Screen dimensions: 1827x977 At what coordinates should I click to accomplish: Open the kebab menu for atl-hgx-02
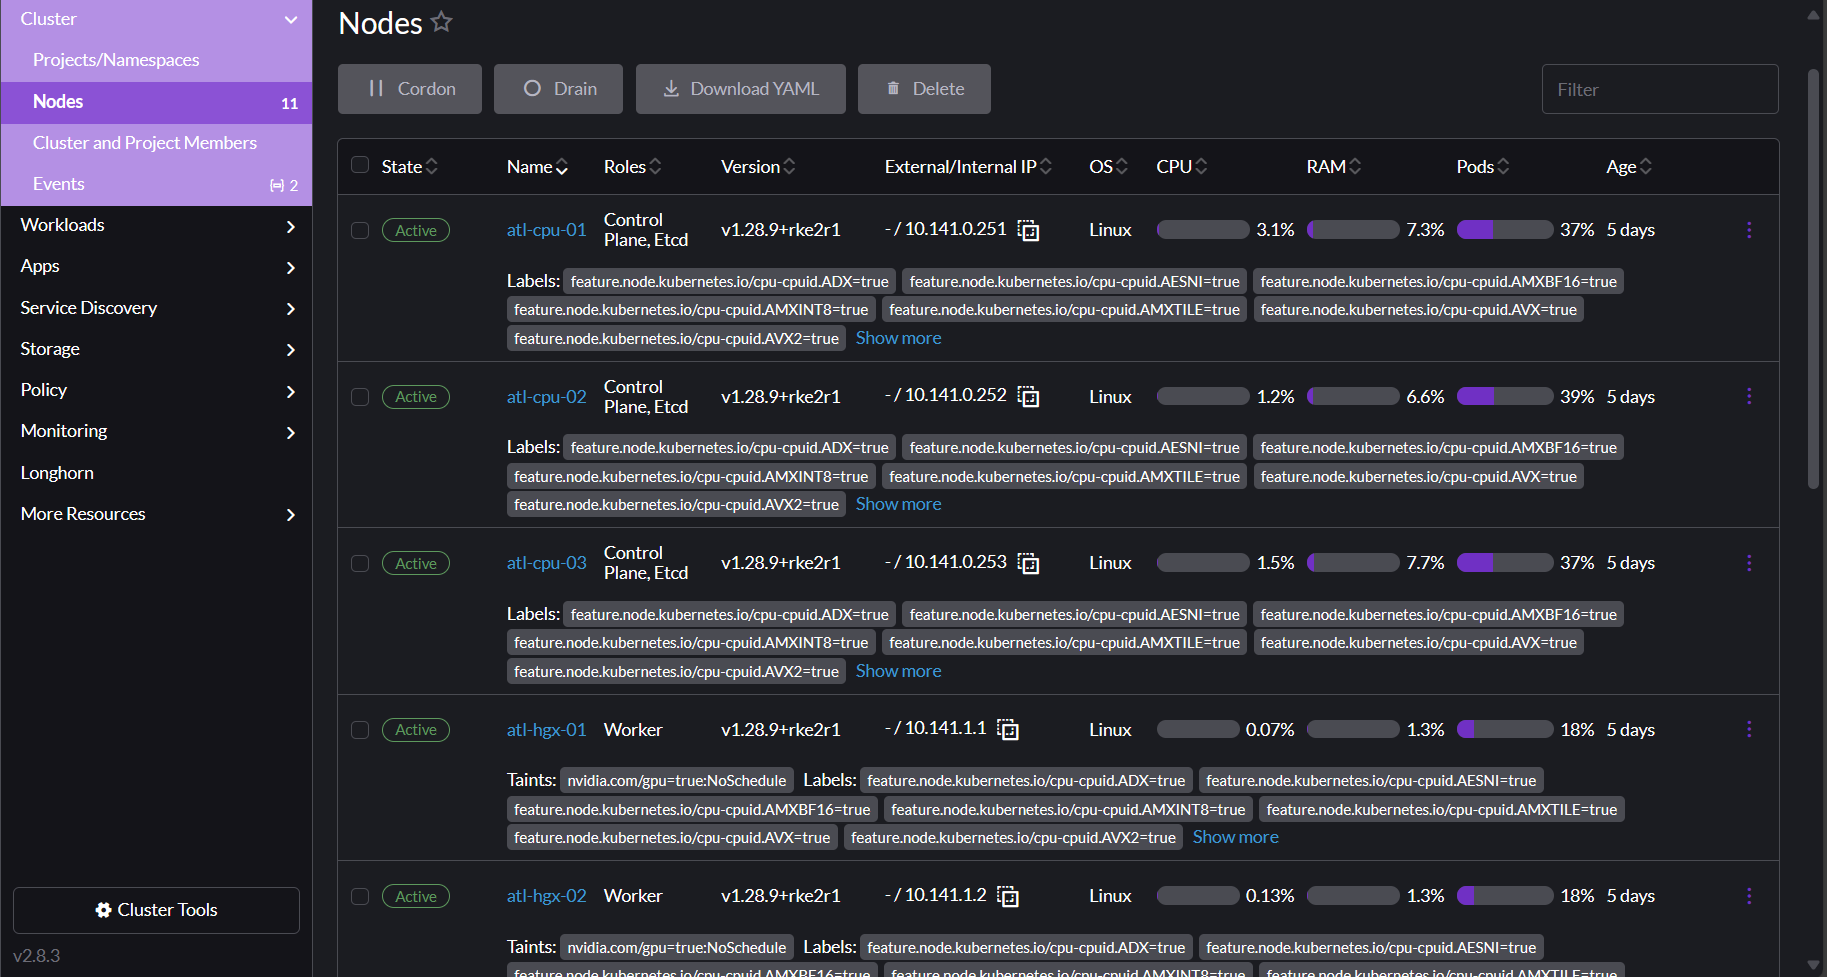point(1750,895)
